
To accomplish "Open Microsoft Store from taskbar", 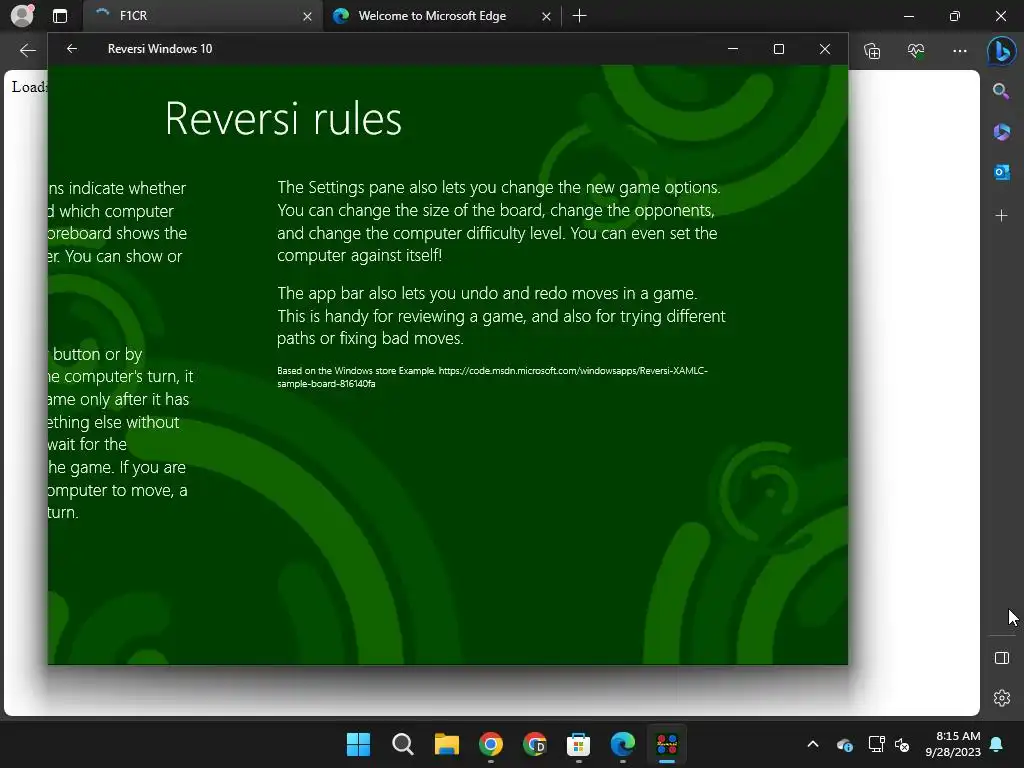I will tap(579, 744).
